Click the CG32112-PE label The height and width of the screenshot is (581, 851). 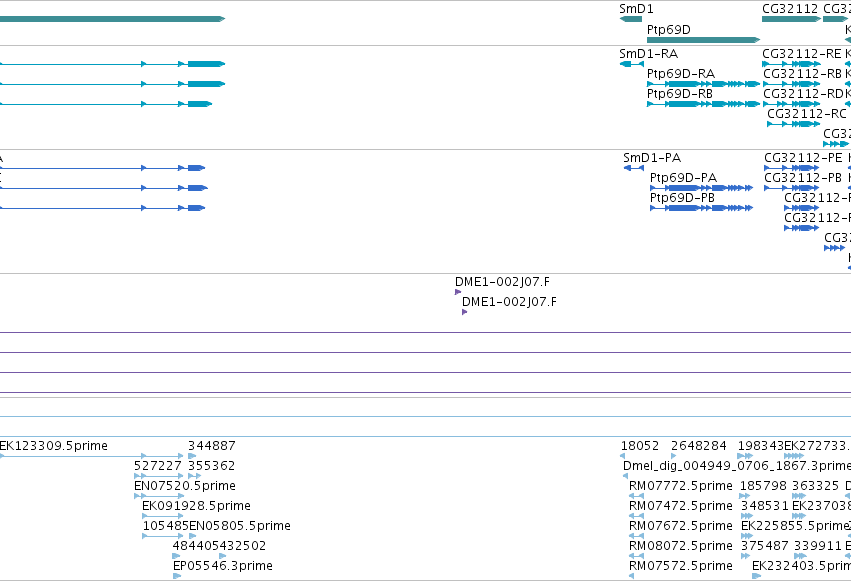pos(803,158)
